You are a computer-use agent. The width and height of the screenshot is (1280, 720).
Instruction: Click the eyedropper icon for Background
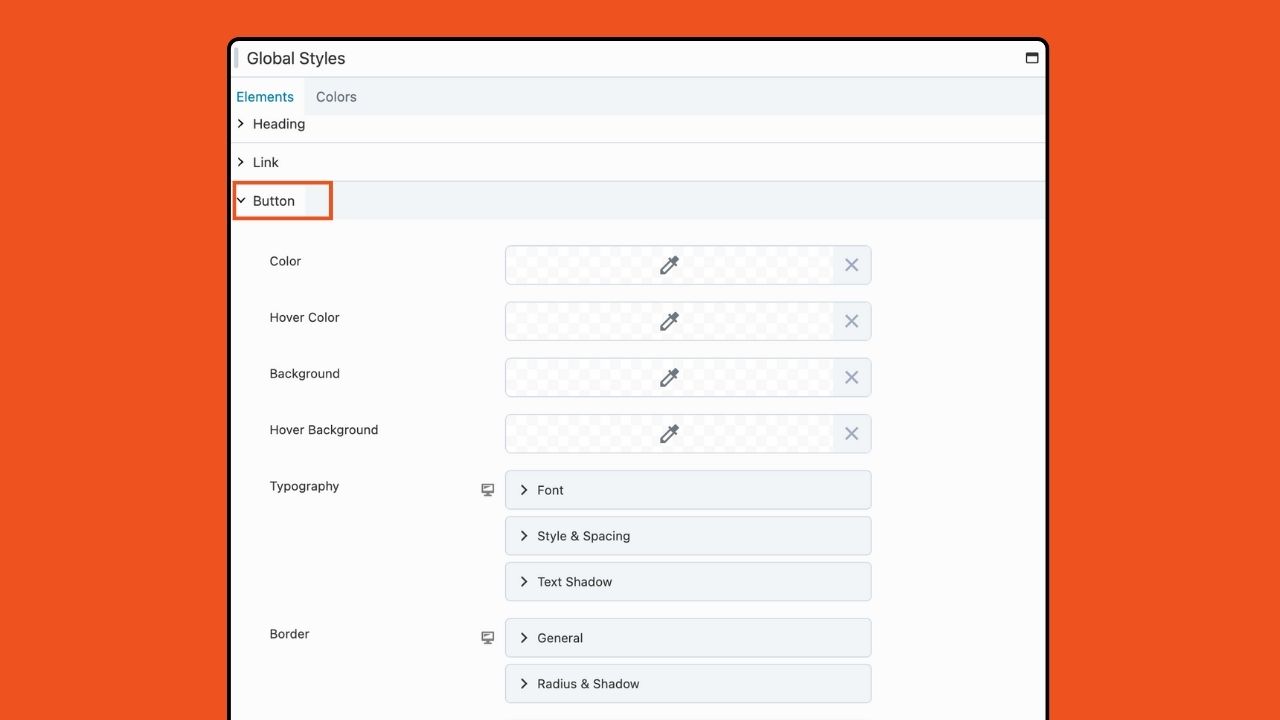(x=669, y=378)
